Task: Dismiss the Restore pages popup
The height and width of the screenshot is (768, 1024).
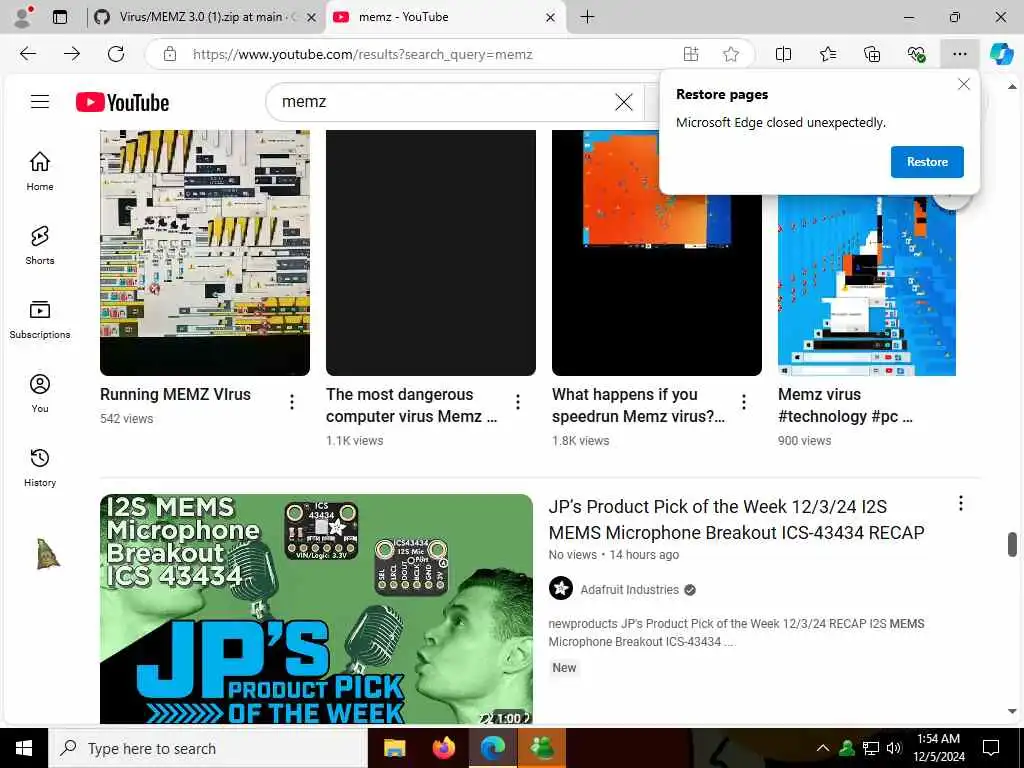Action: (963, 84)
